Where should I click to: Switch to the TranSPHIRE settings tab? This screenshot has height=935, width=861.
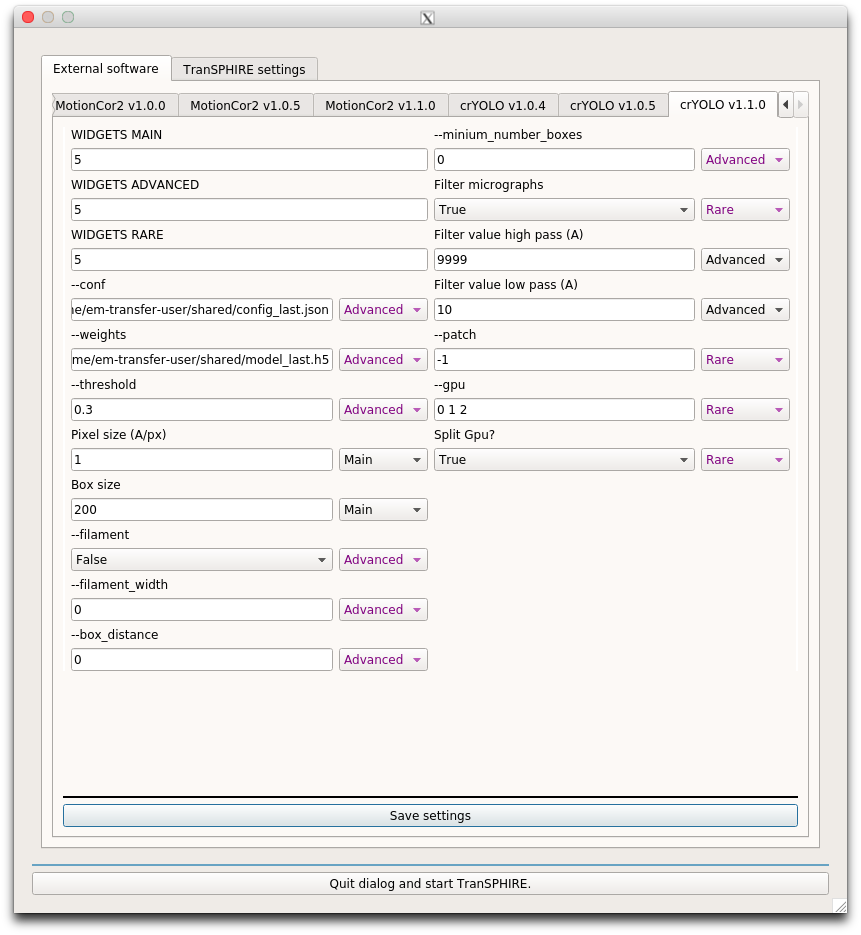pos(244,69)
